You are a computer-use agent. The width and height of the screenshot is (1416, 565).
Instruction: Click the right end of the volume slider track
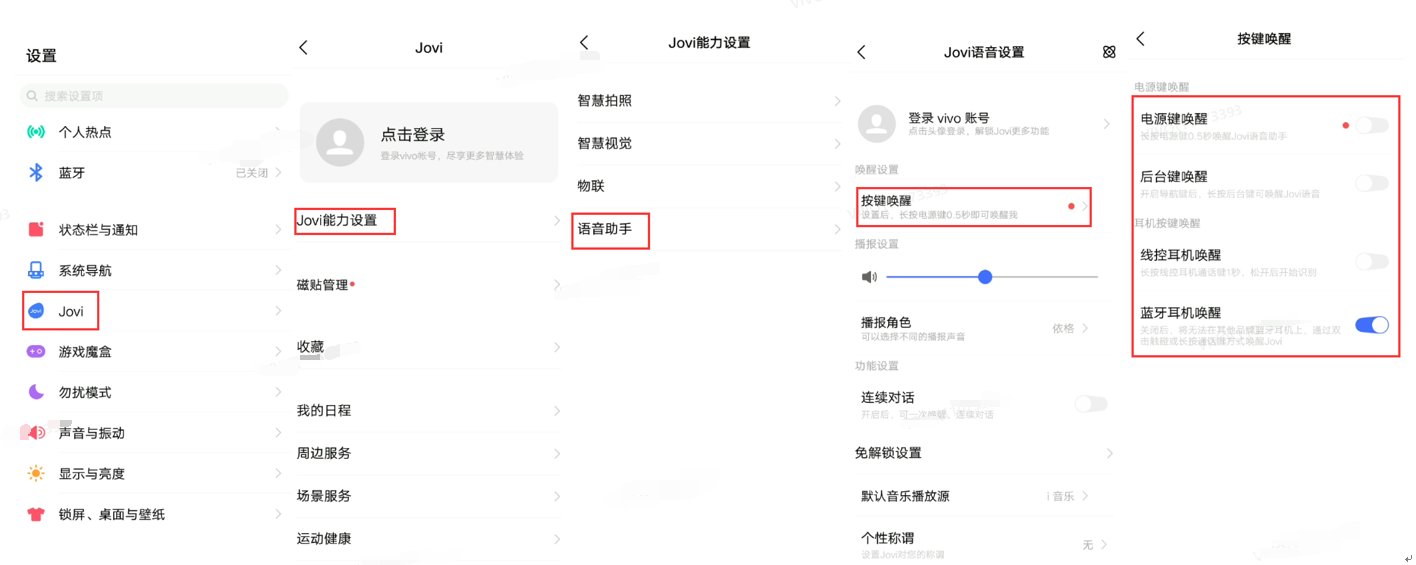(x=1096, y=277)
